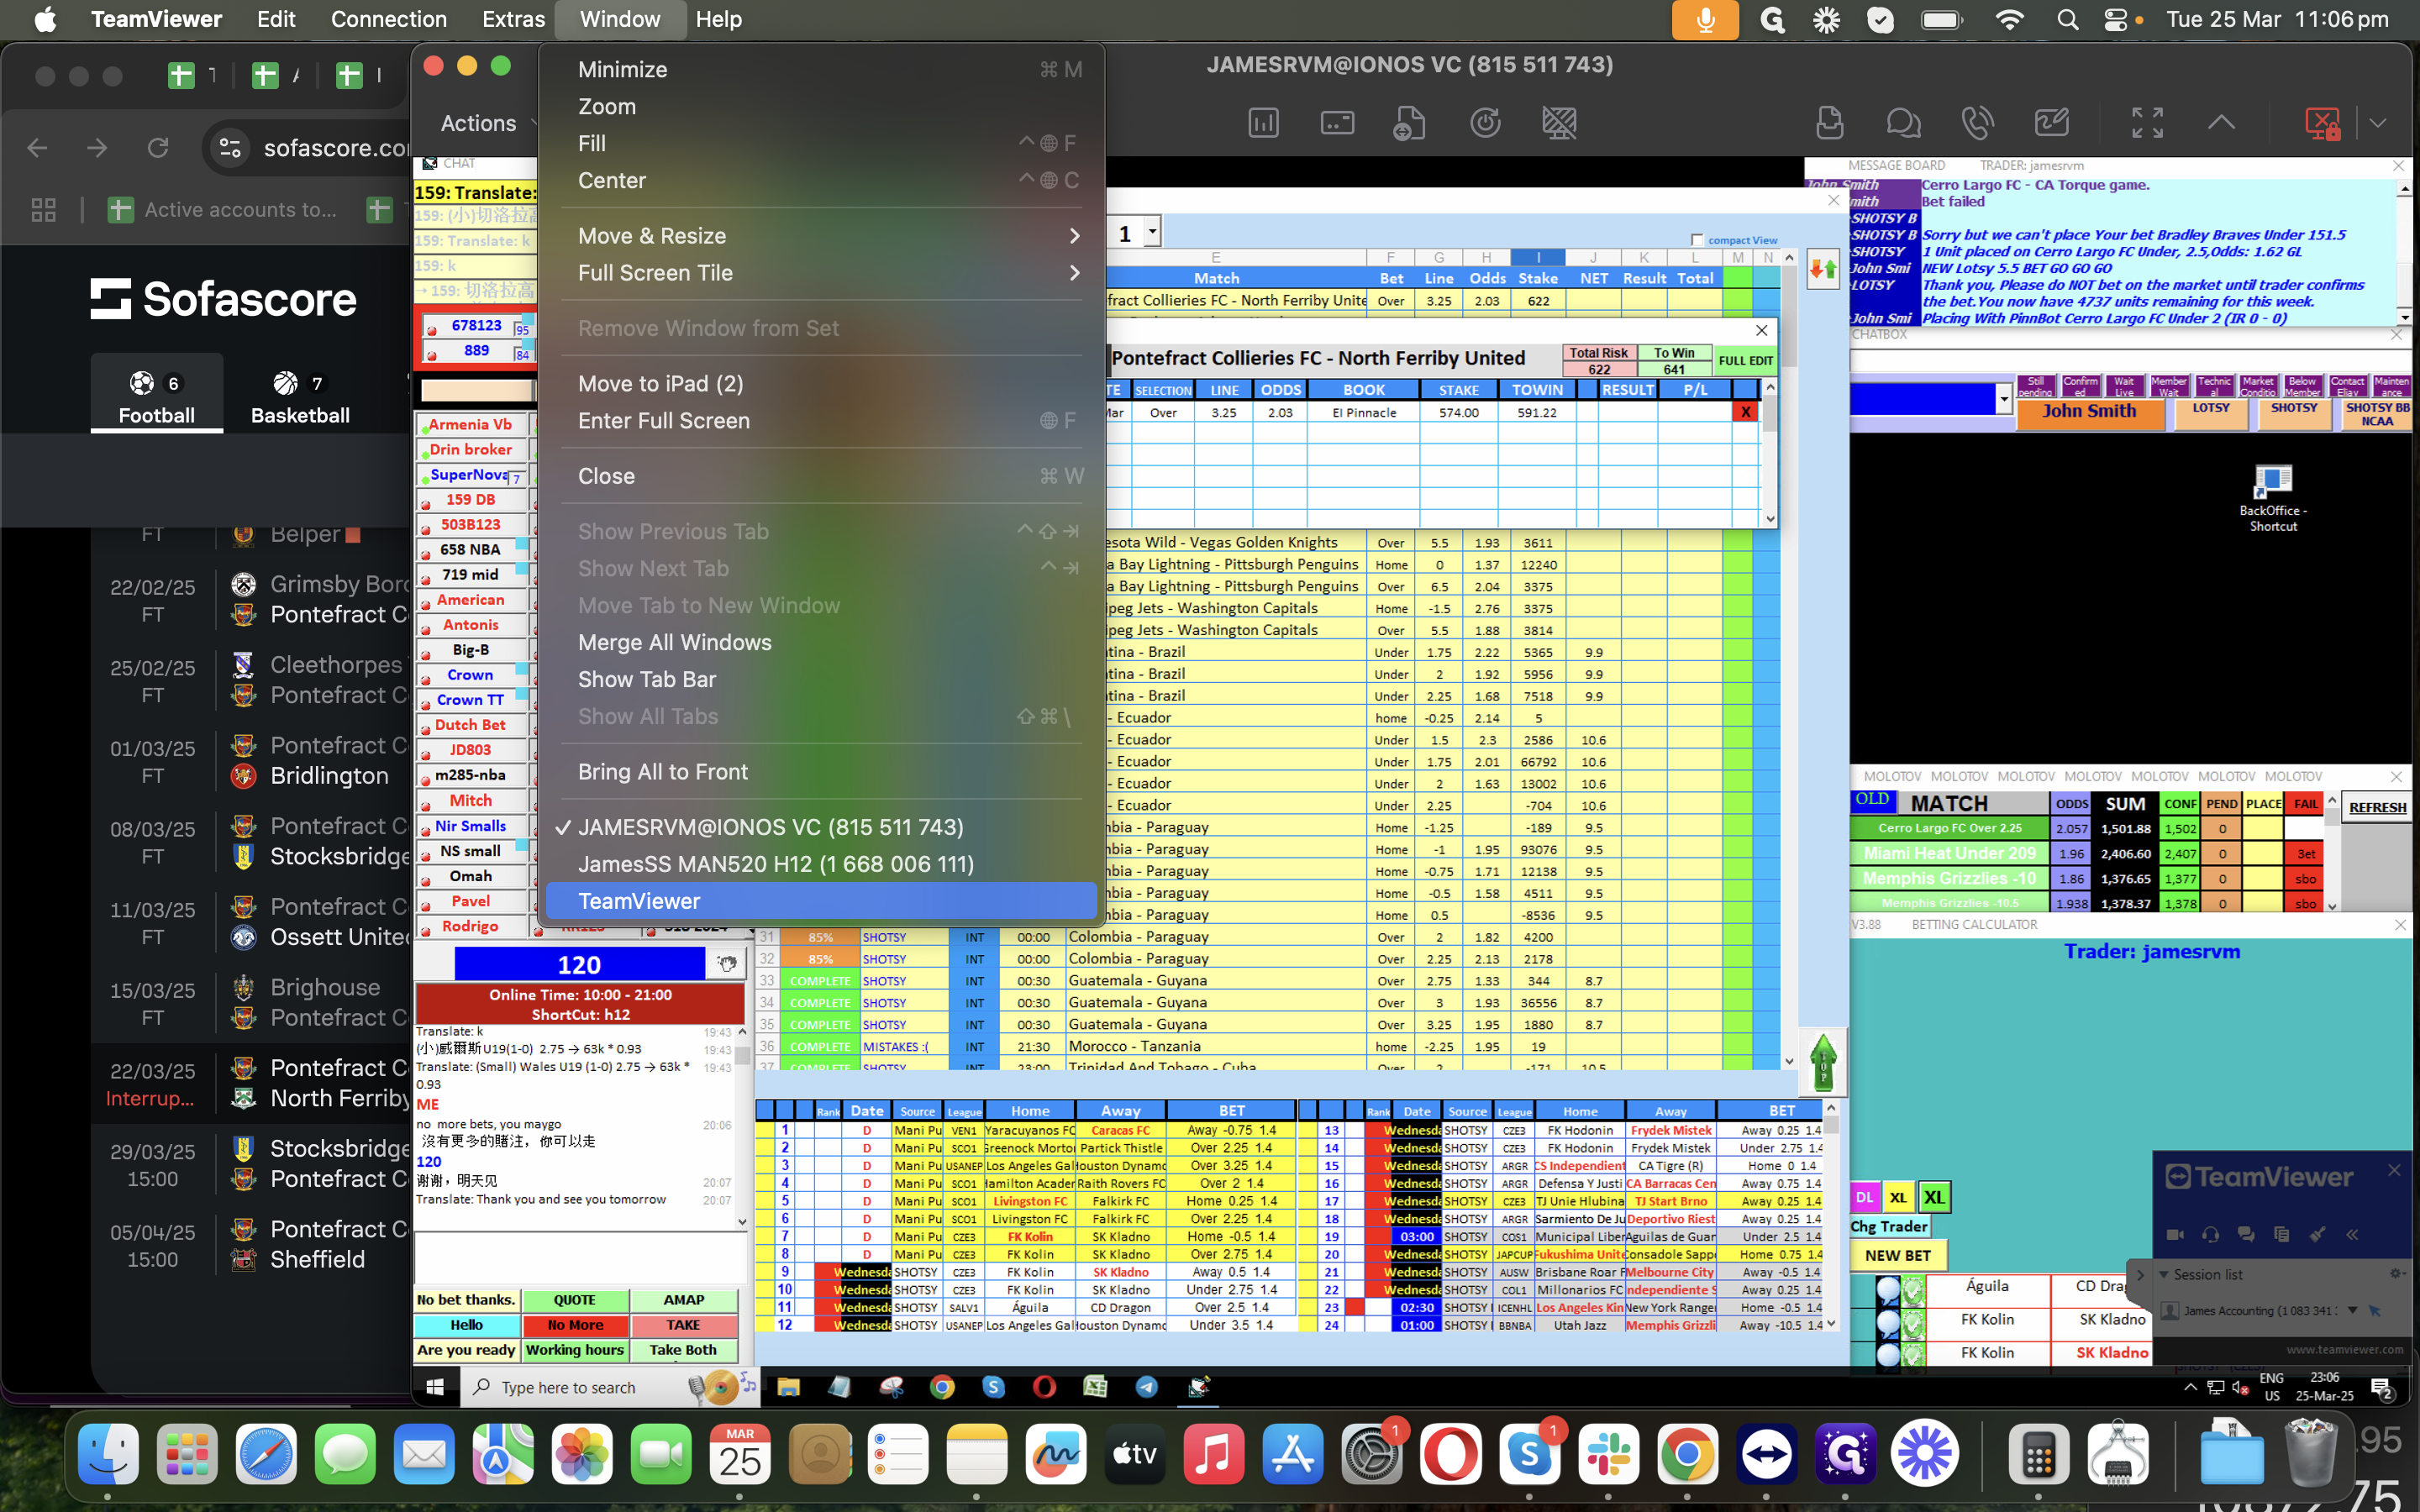Click the magenta DL color button
2420x1512 pixels.
point(1865,1197)
